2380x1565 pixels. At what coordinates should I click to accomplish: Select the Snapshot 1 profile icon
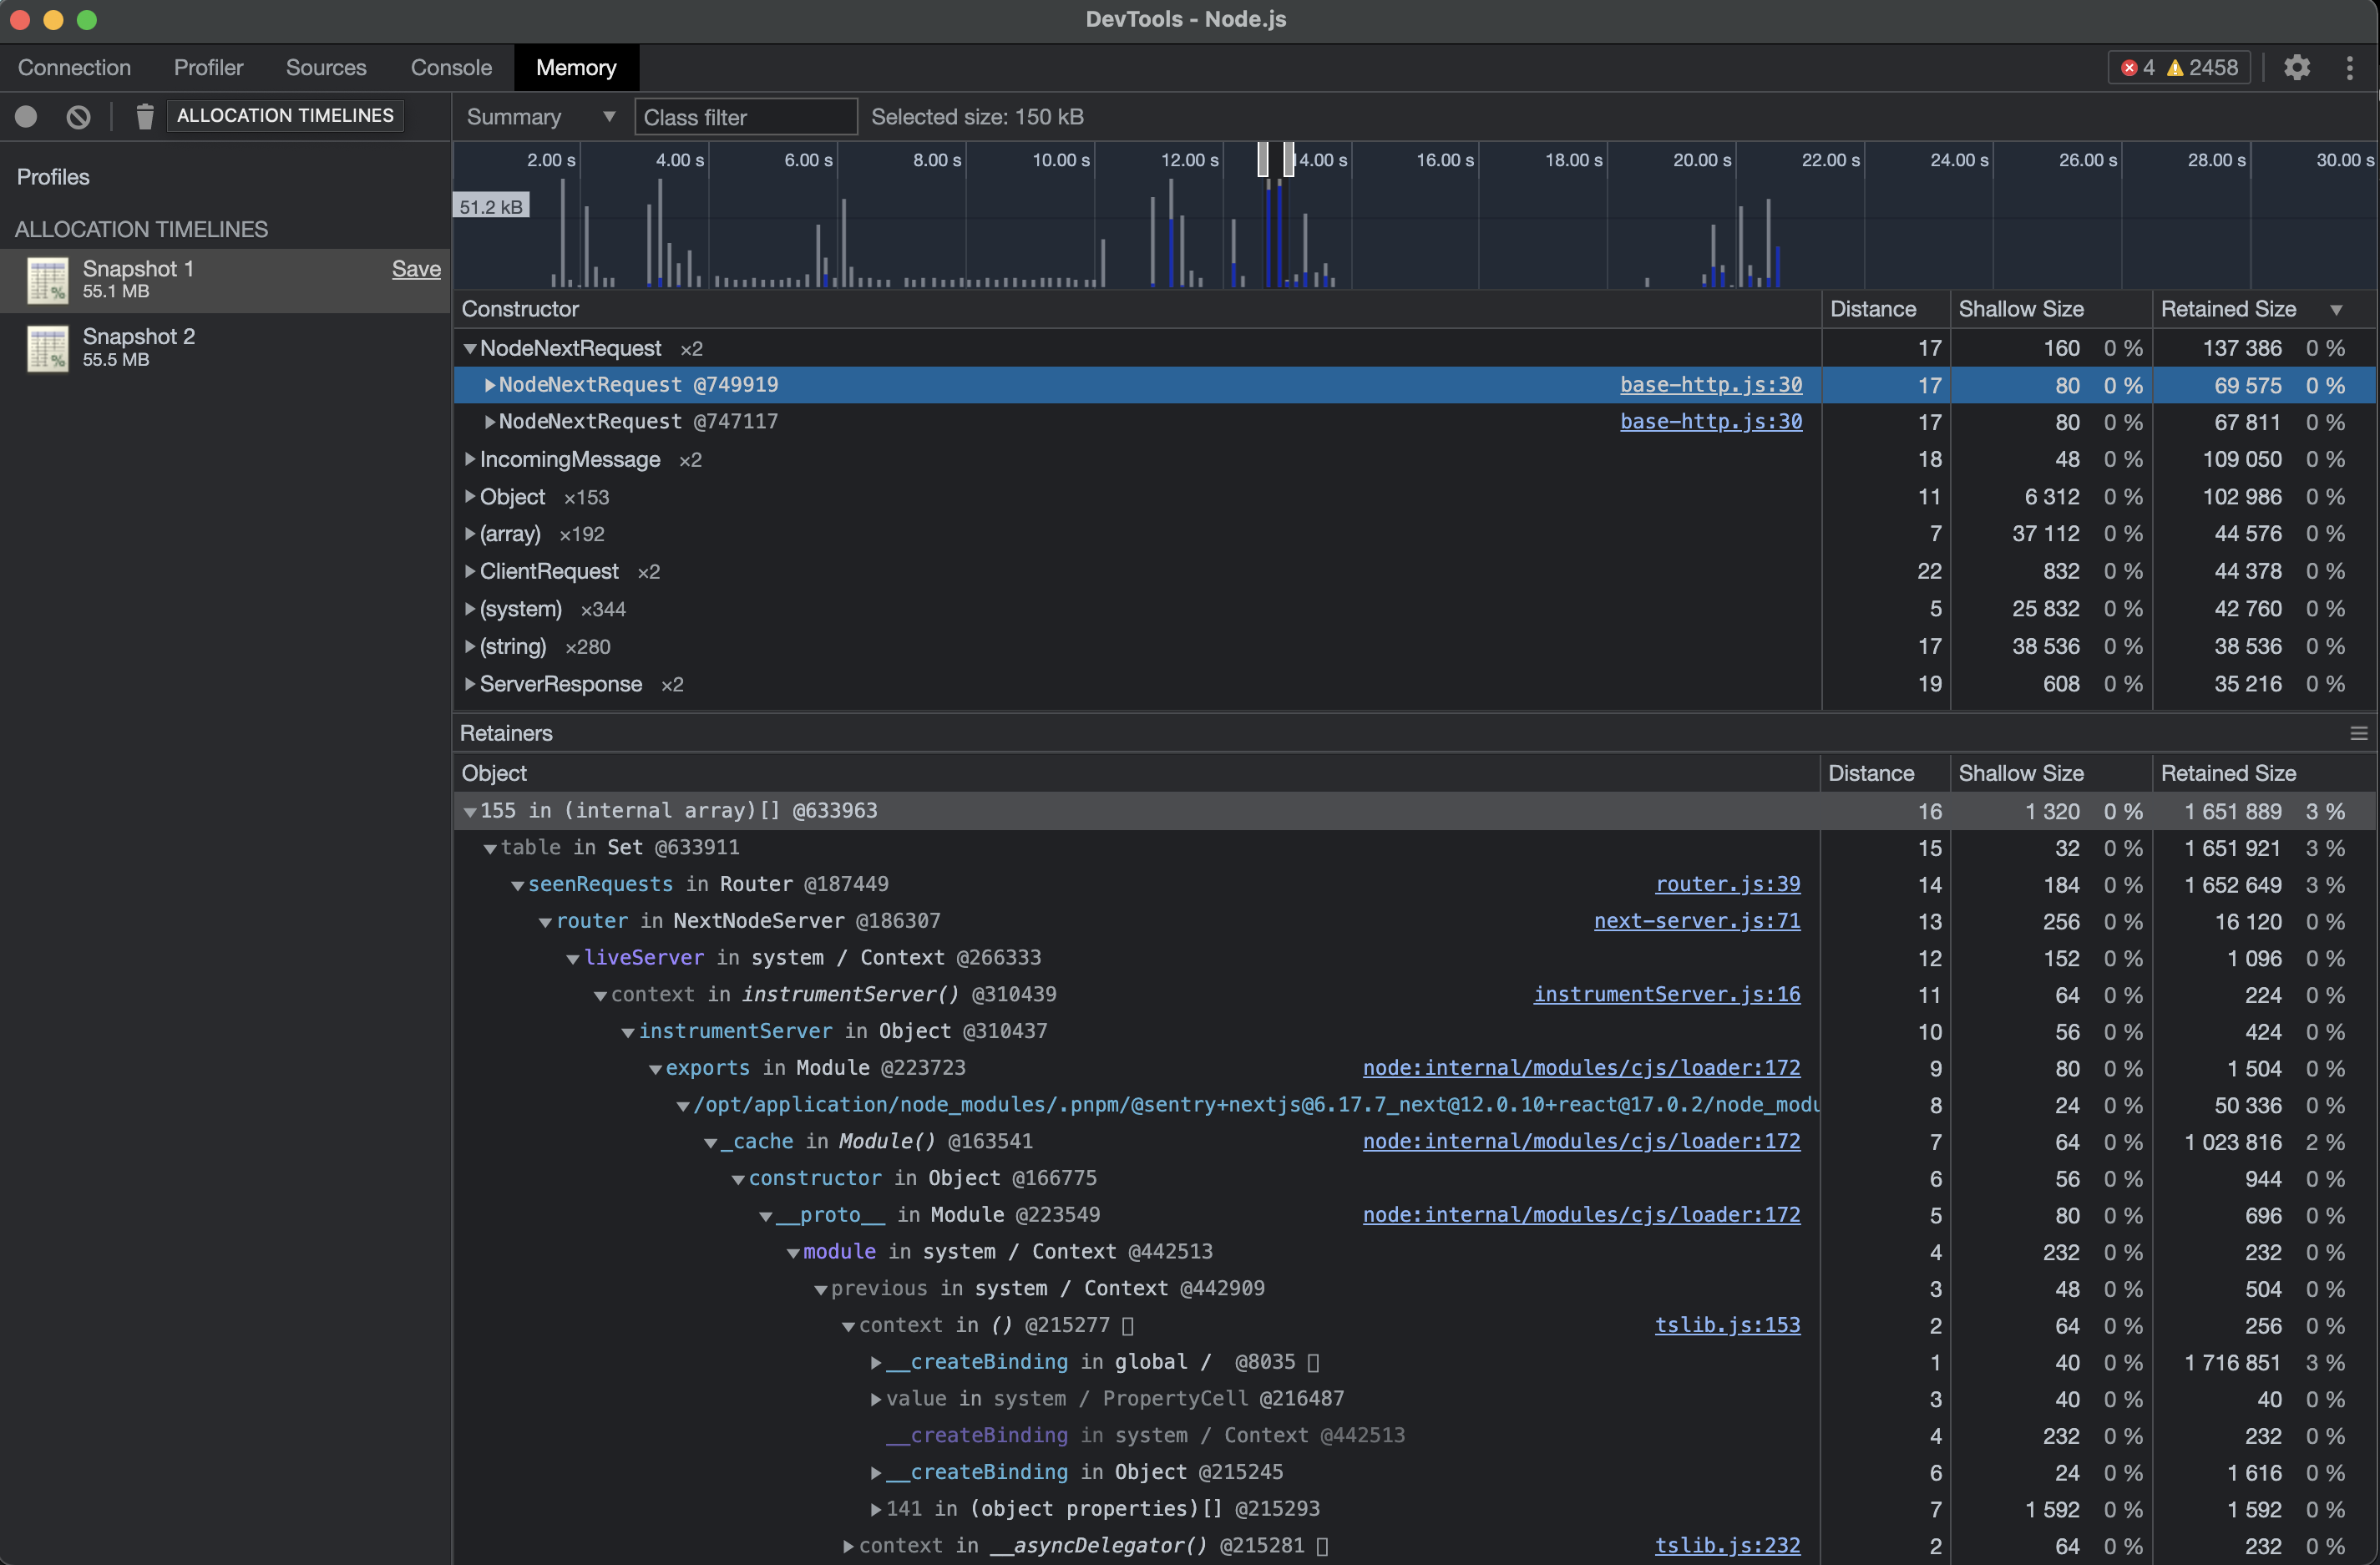tap(47, 279)
